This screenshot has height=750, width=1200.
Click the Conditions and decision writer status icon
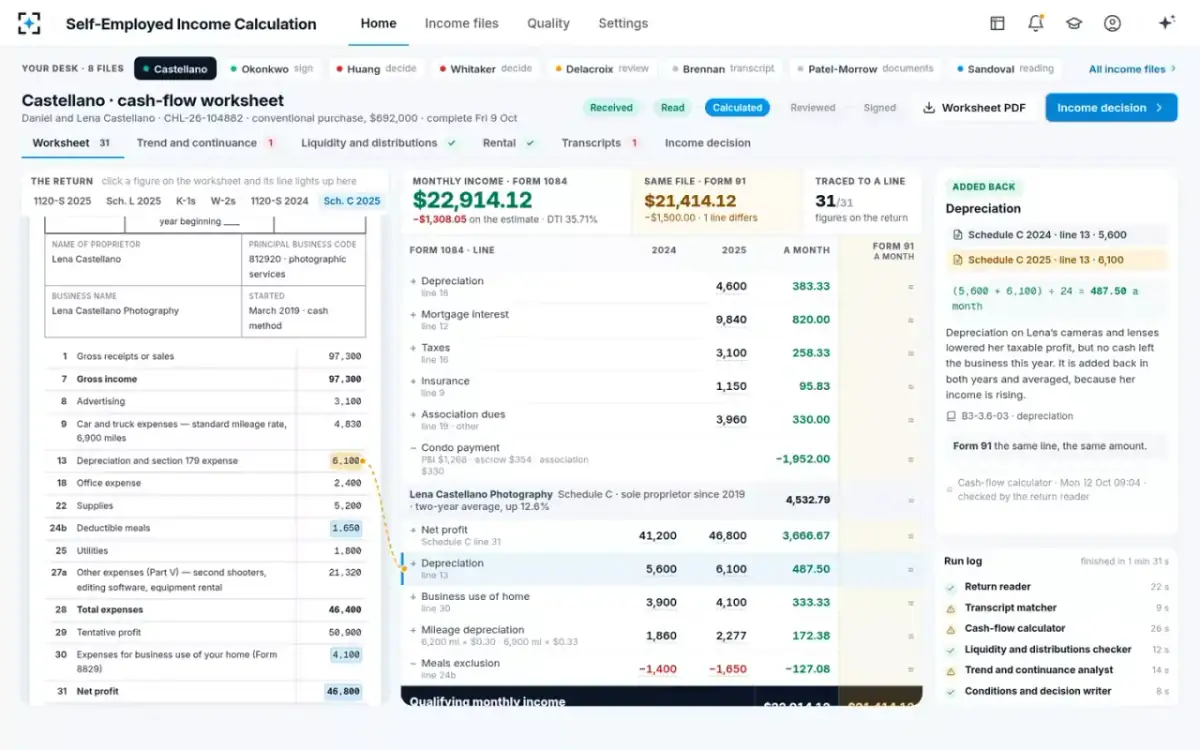pyautogui.click(x=951, y=691)
